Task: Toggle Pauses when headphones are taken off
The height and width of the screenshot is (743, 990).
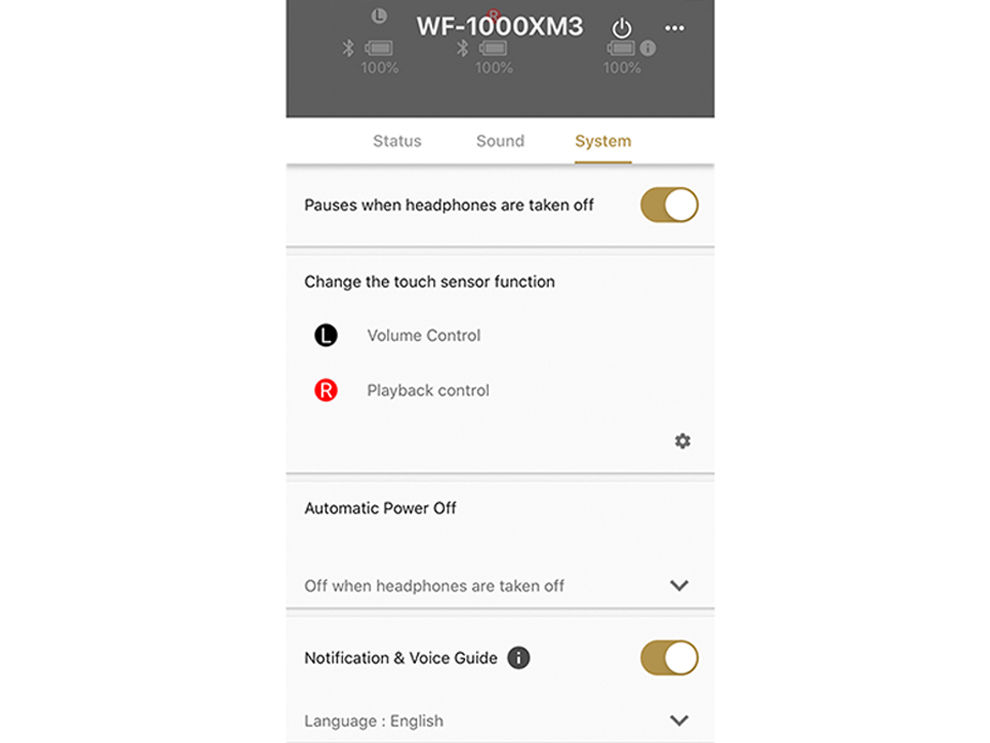Action: (x=669, y=205)
